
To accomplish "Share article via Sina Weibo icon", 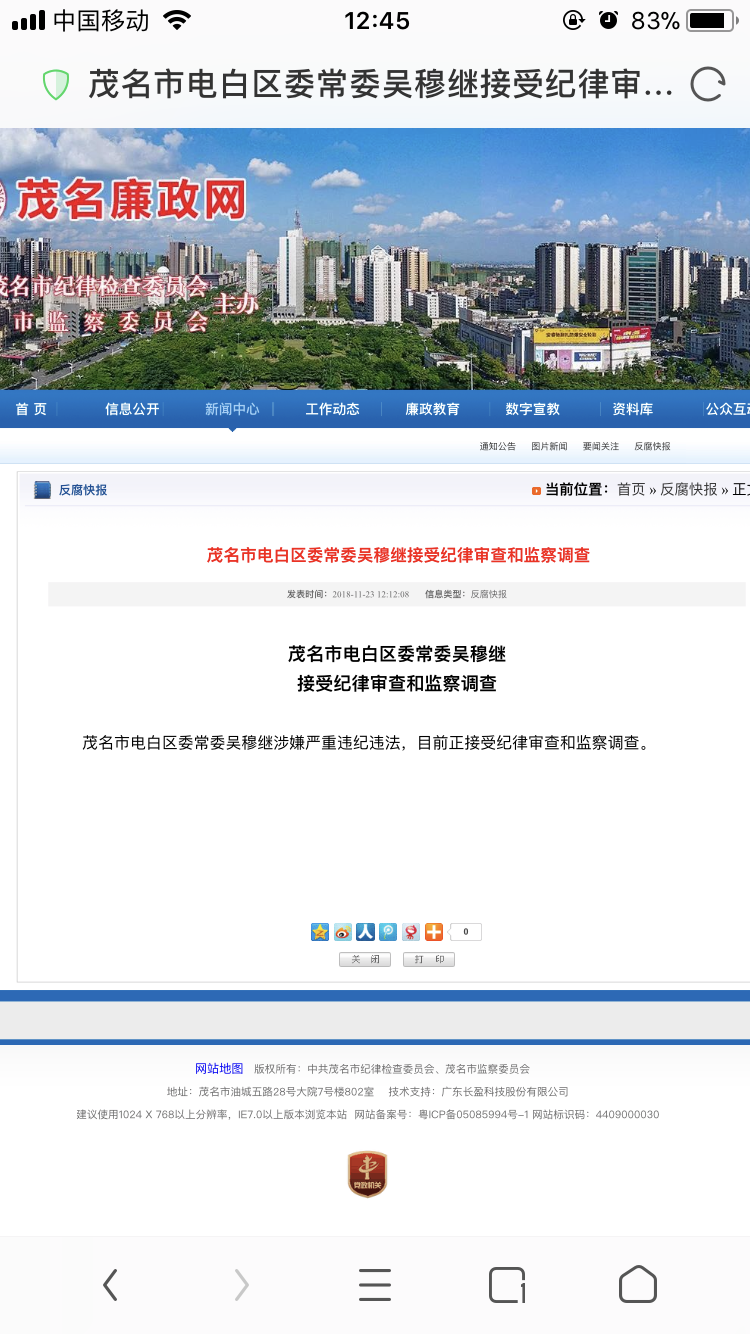I will click(343, 932).
